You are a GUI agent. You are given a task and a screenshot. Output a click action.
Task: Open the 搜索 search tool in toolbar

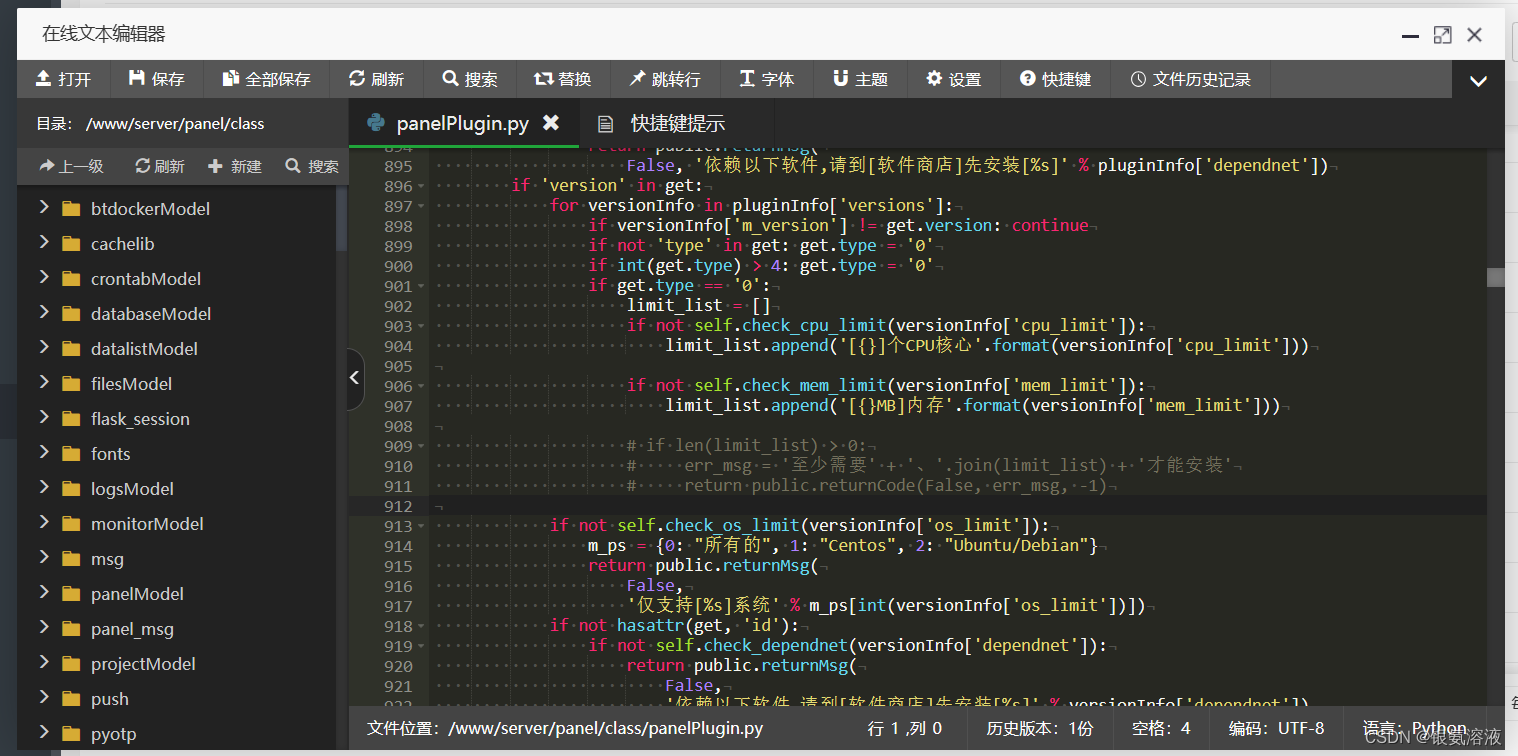point(470,79)
